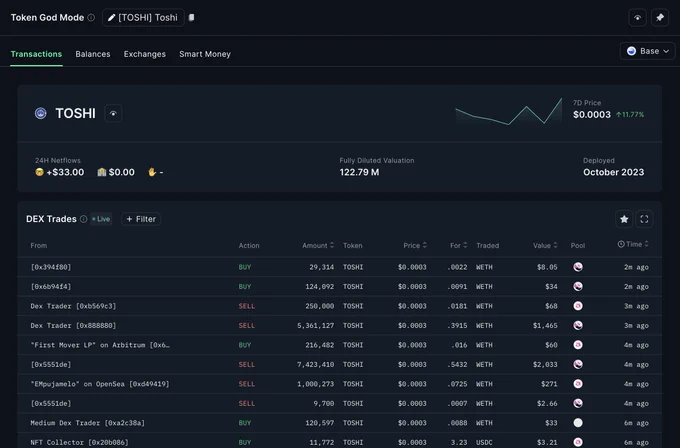Click the hand icon in 24H Netflows
Viewport: 680px width, 448px height.
click(152, 172)
